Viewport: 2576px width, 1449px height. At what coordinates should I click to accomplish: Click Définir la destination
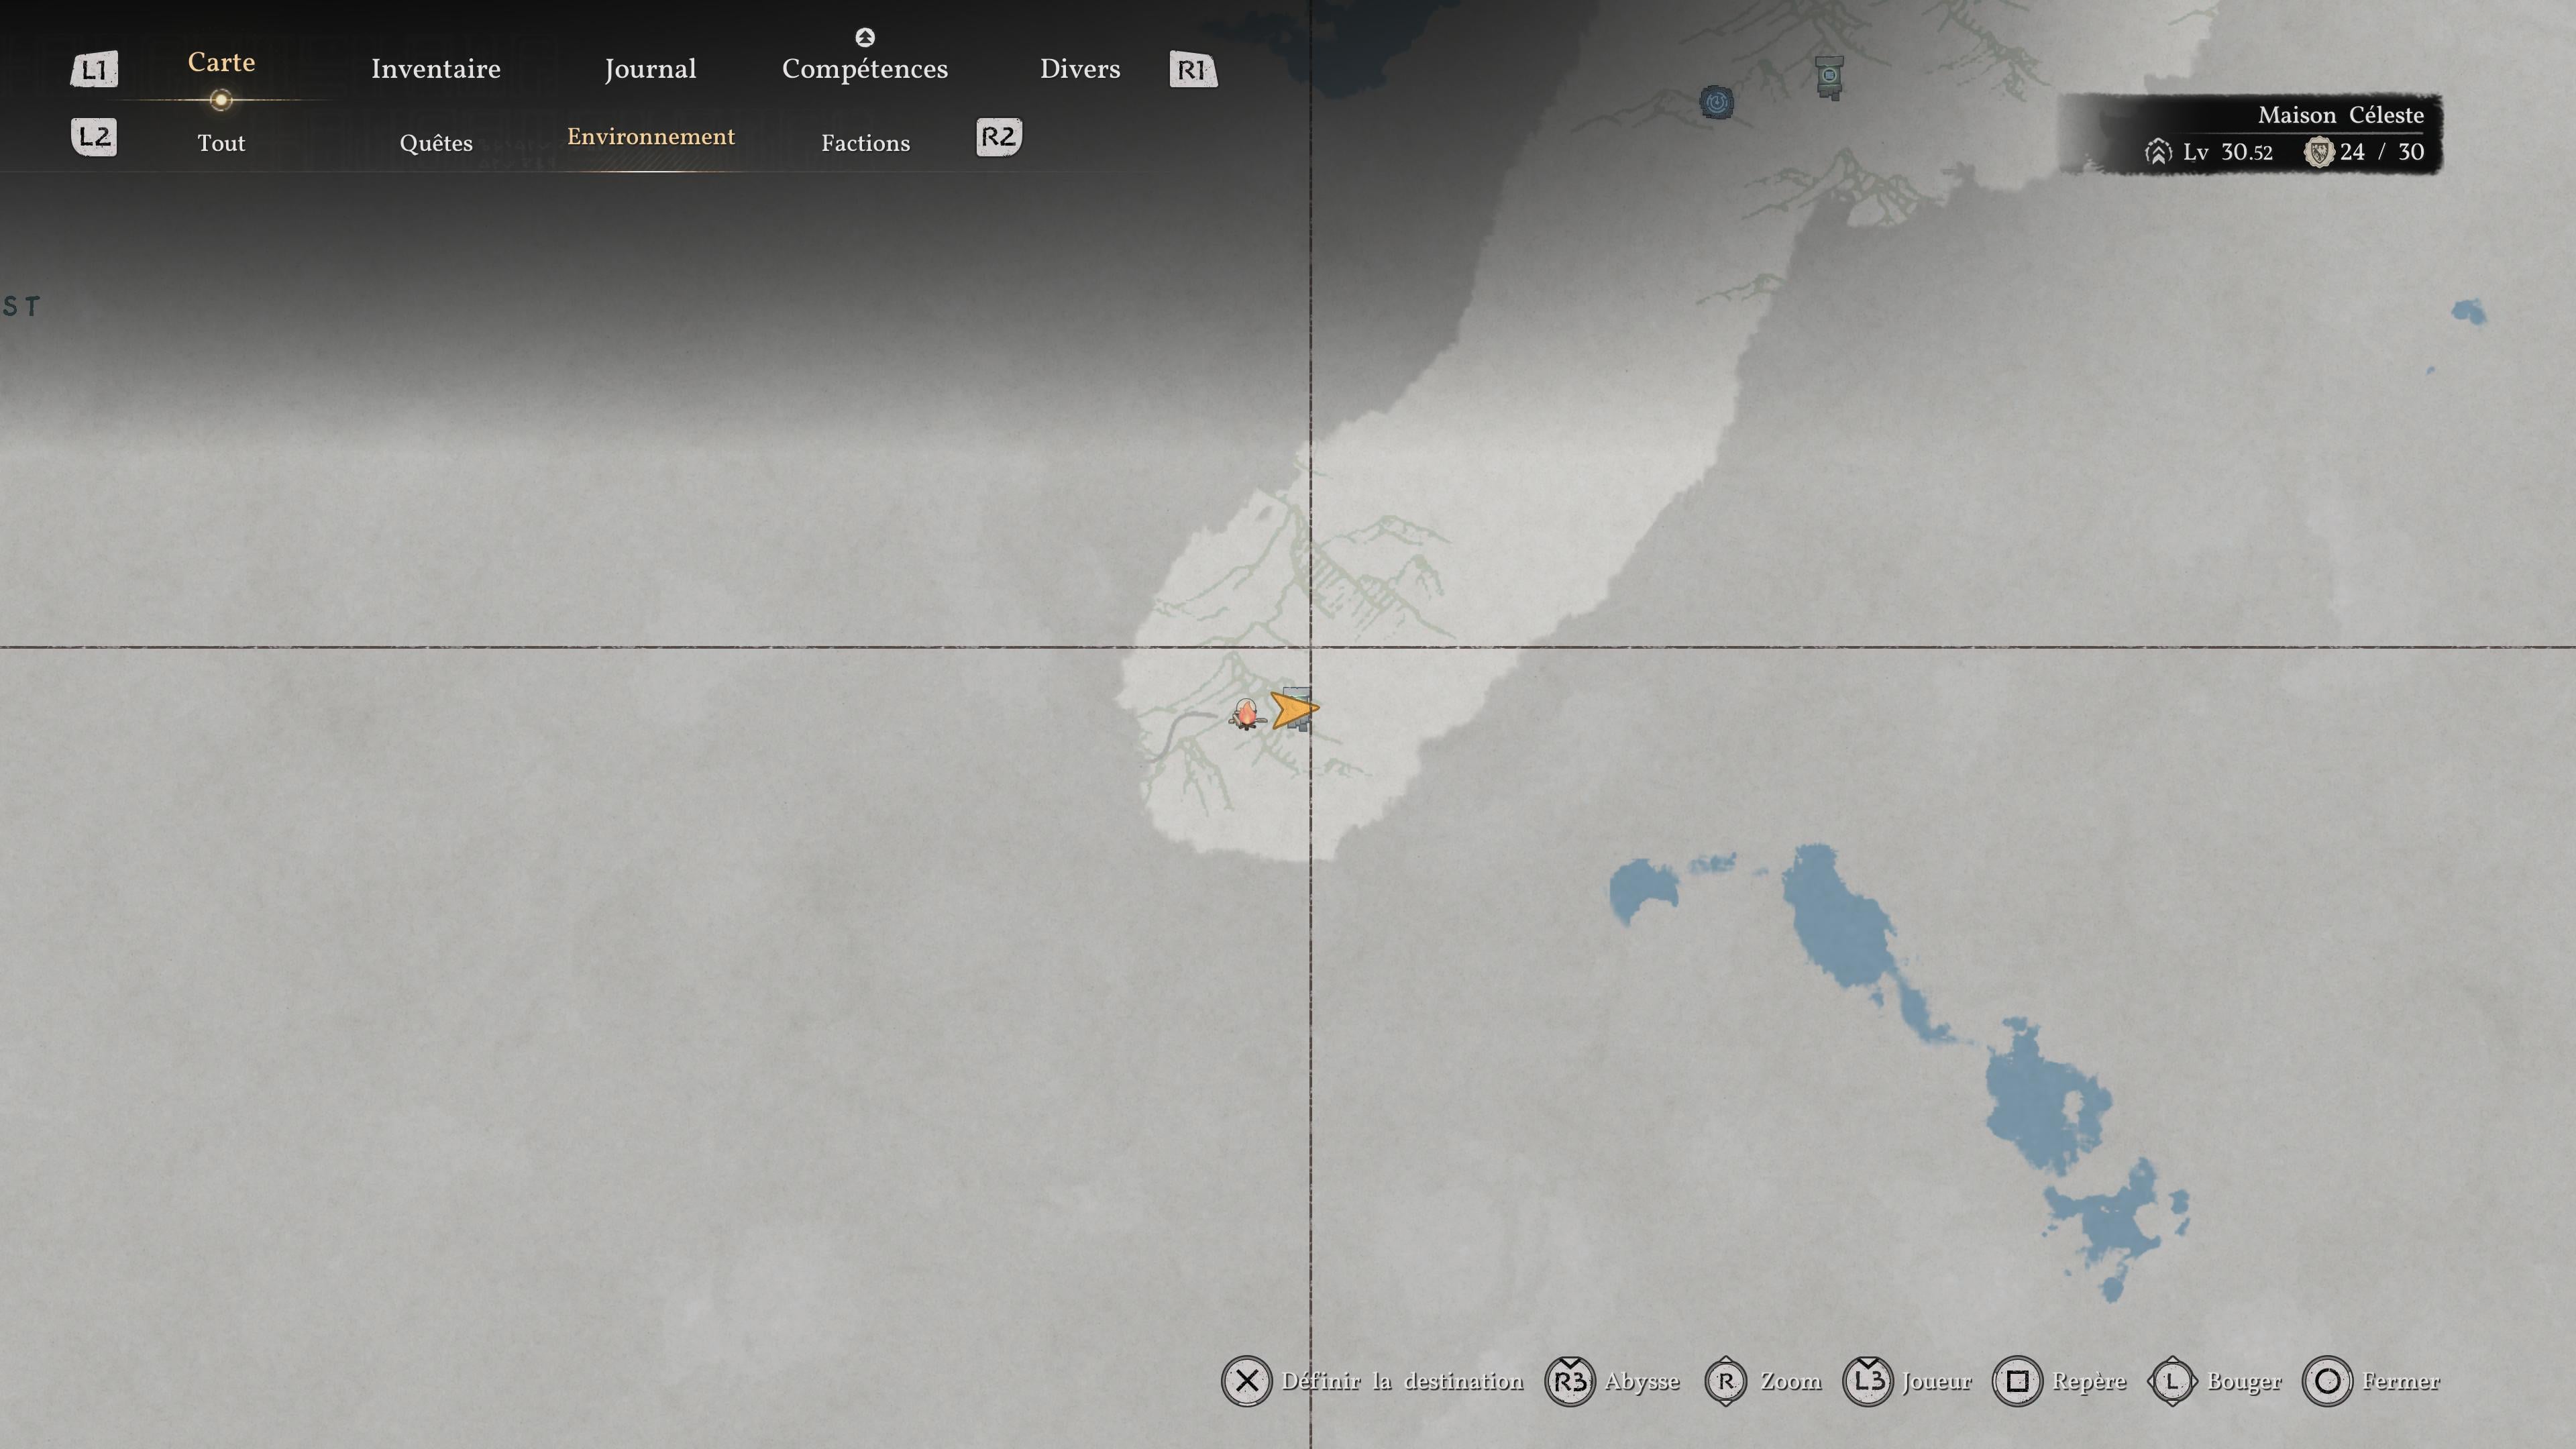(x=1402, y=1381)
